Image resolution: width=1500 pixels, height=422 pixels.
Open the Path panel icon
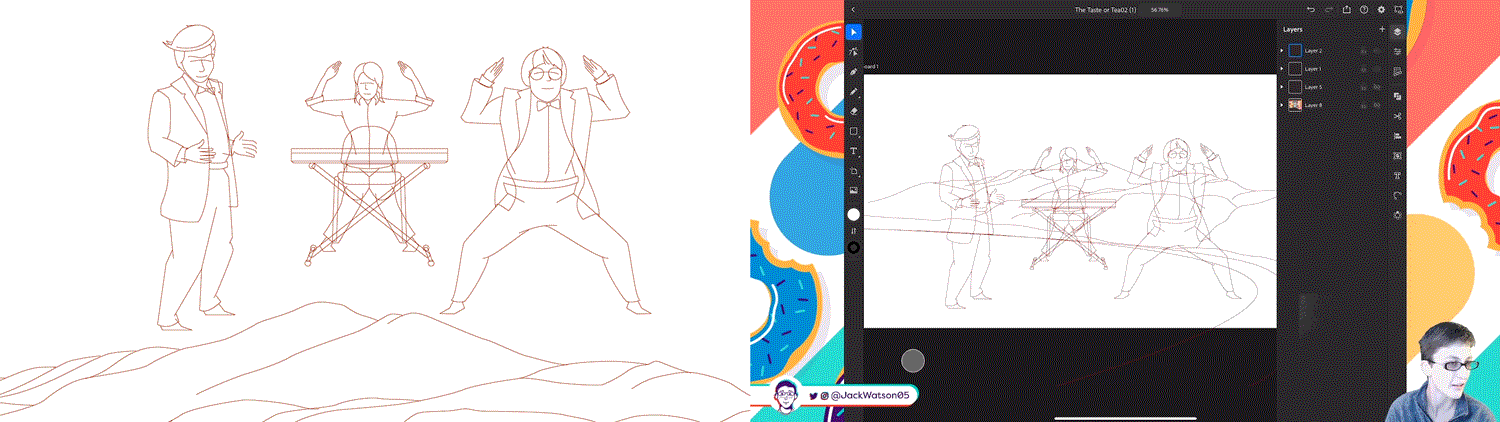click(1397, 195)
